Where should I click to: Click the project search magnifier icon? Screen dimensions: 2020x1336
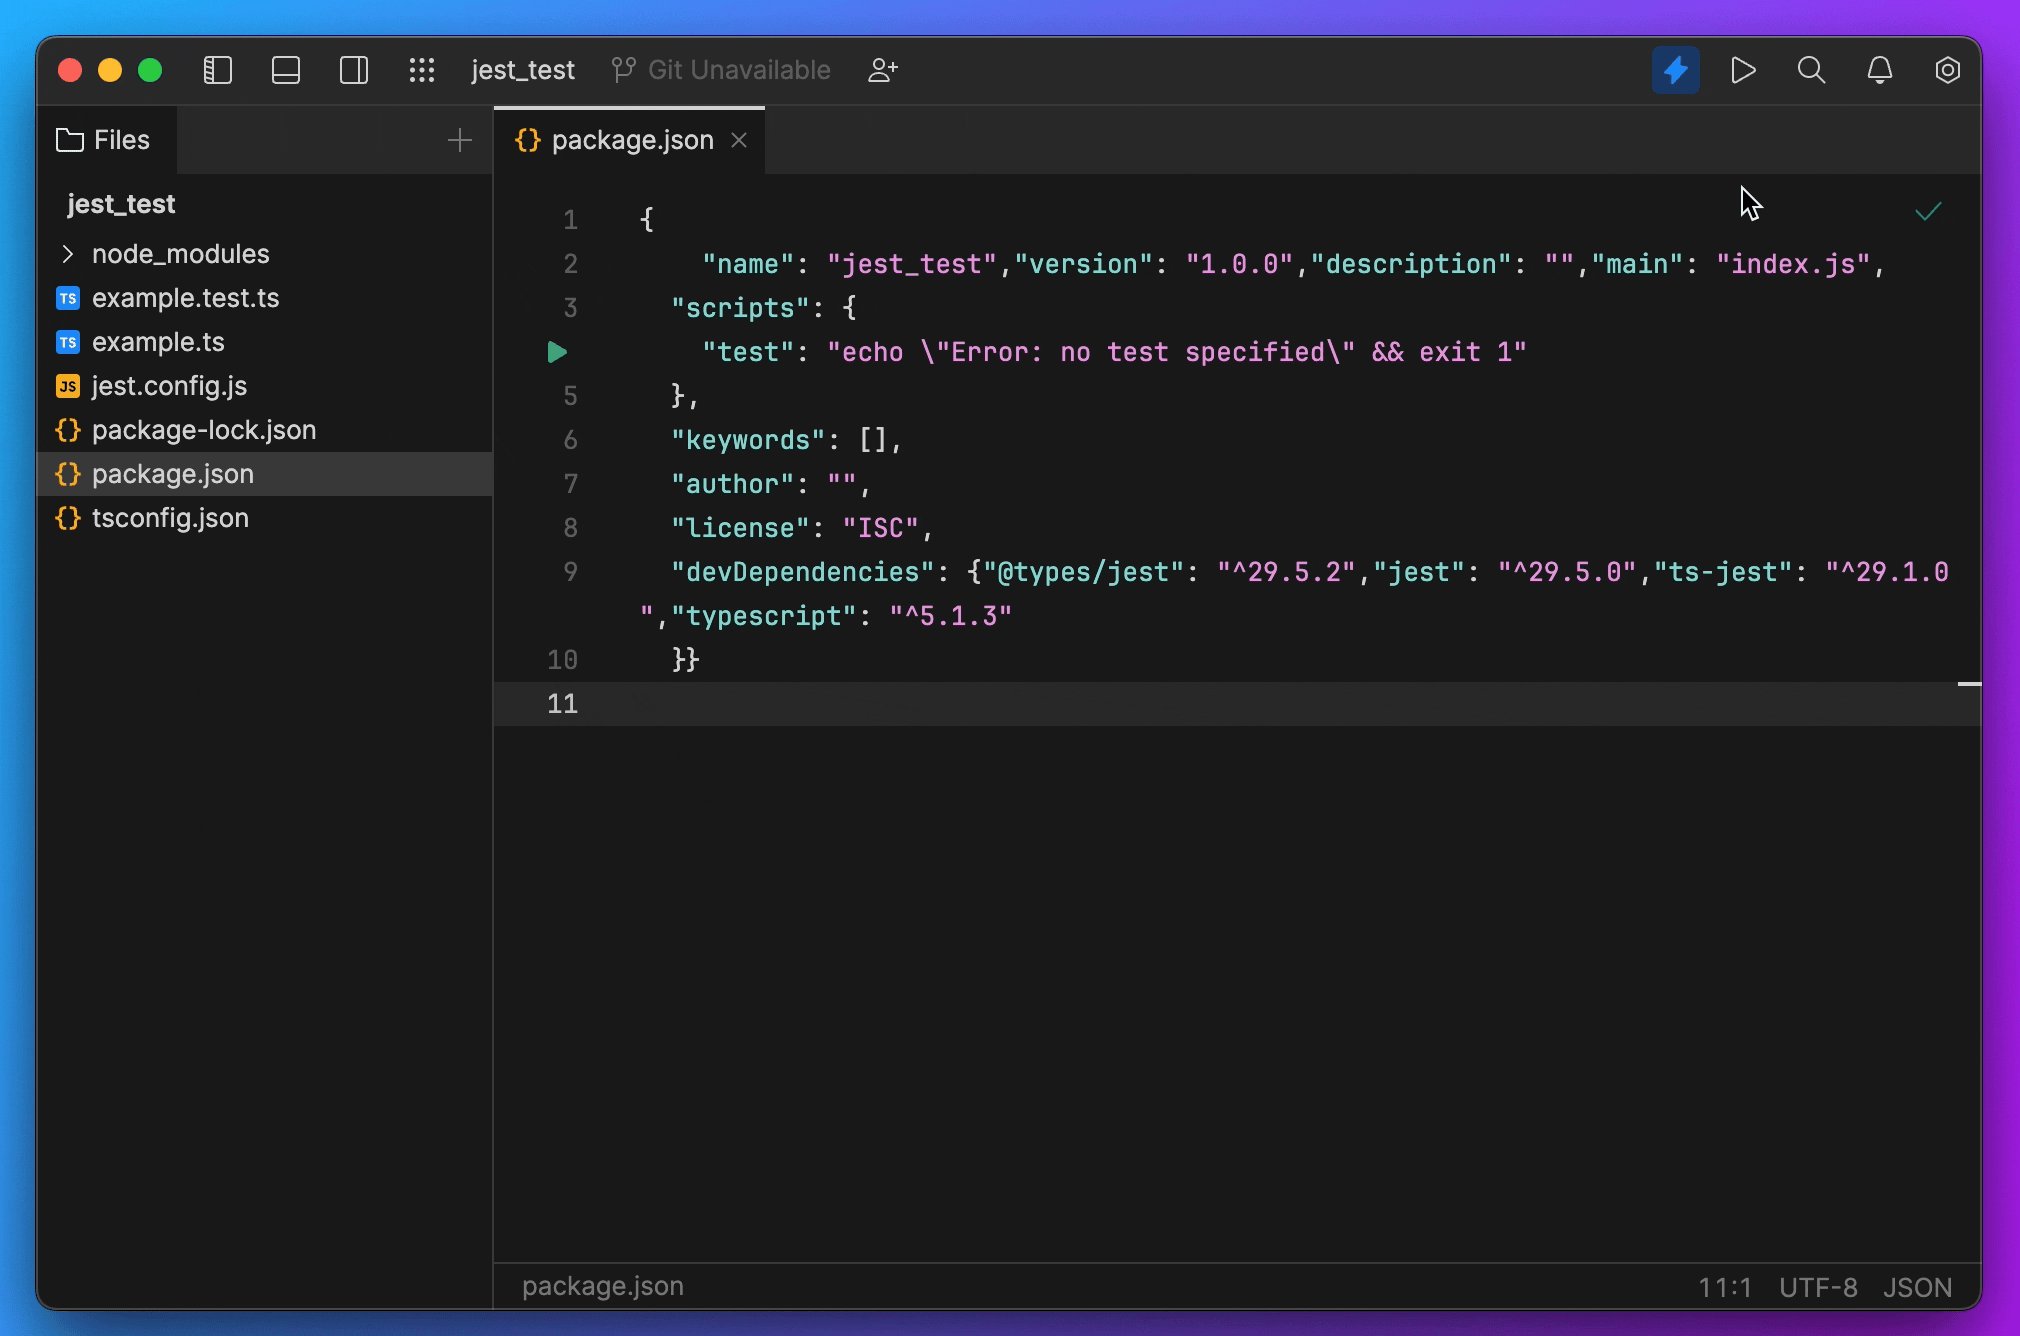1811,70
